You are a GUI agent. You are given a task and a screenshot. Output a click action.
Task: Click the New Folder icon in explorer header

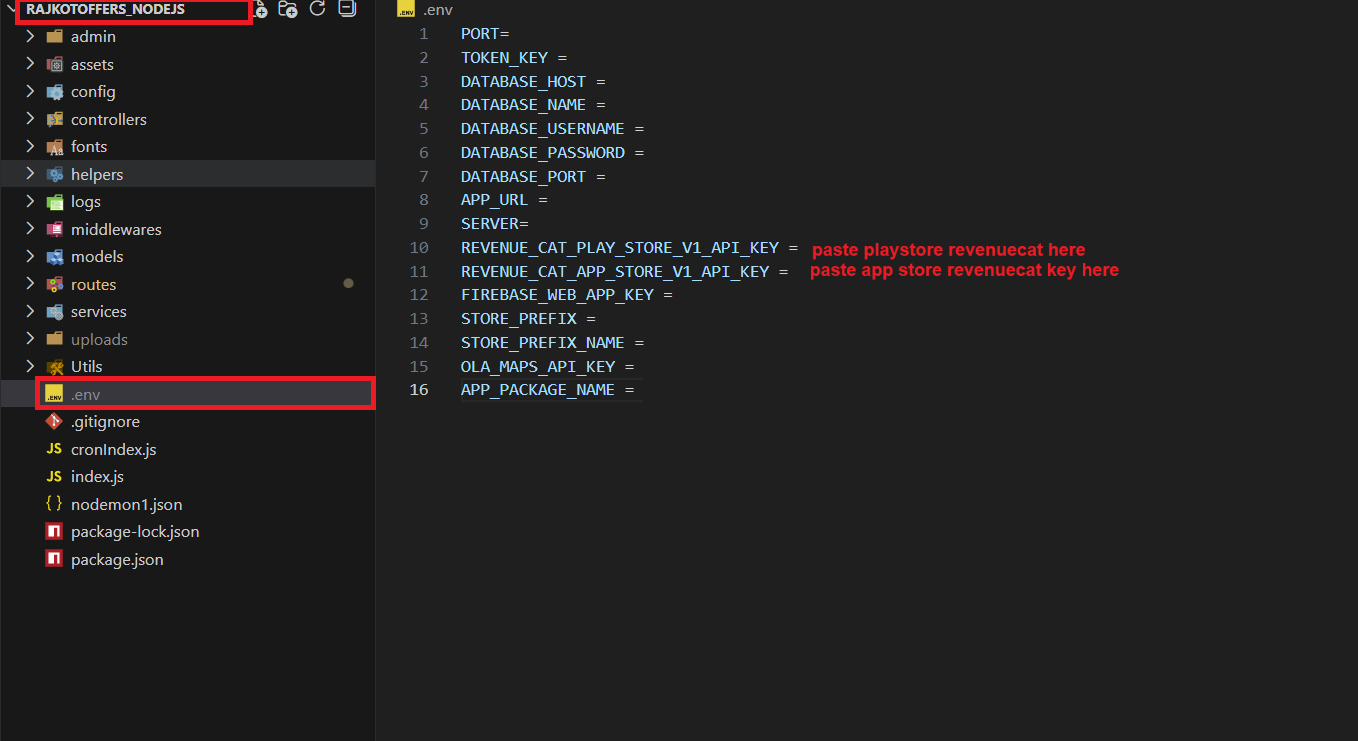(x=288, y=9)
